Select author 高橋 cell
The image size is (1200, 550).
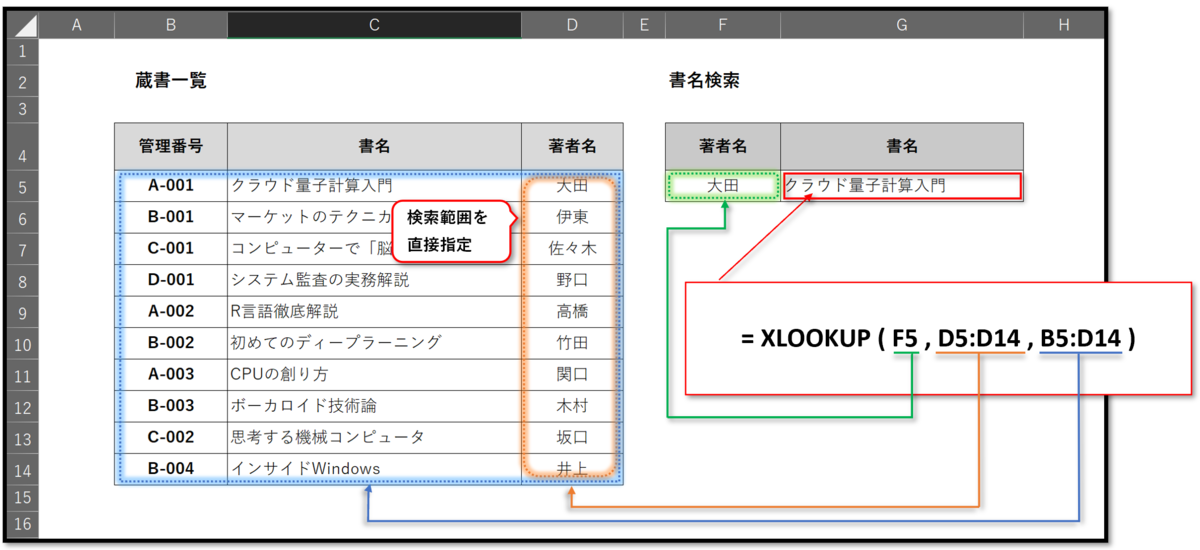(x=572, y=312)
